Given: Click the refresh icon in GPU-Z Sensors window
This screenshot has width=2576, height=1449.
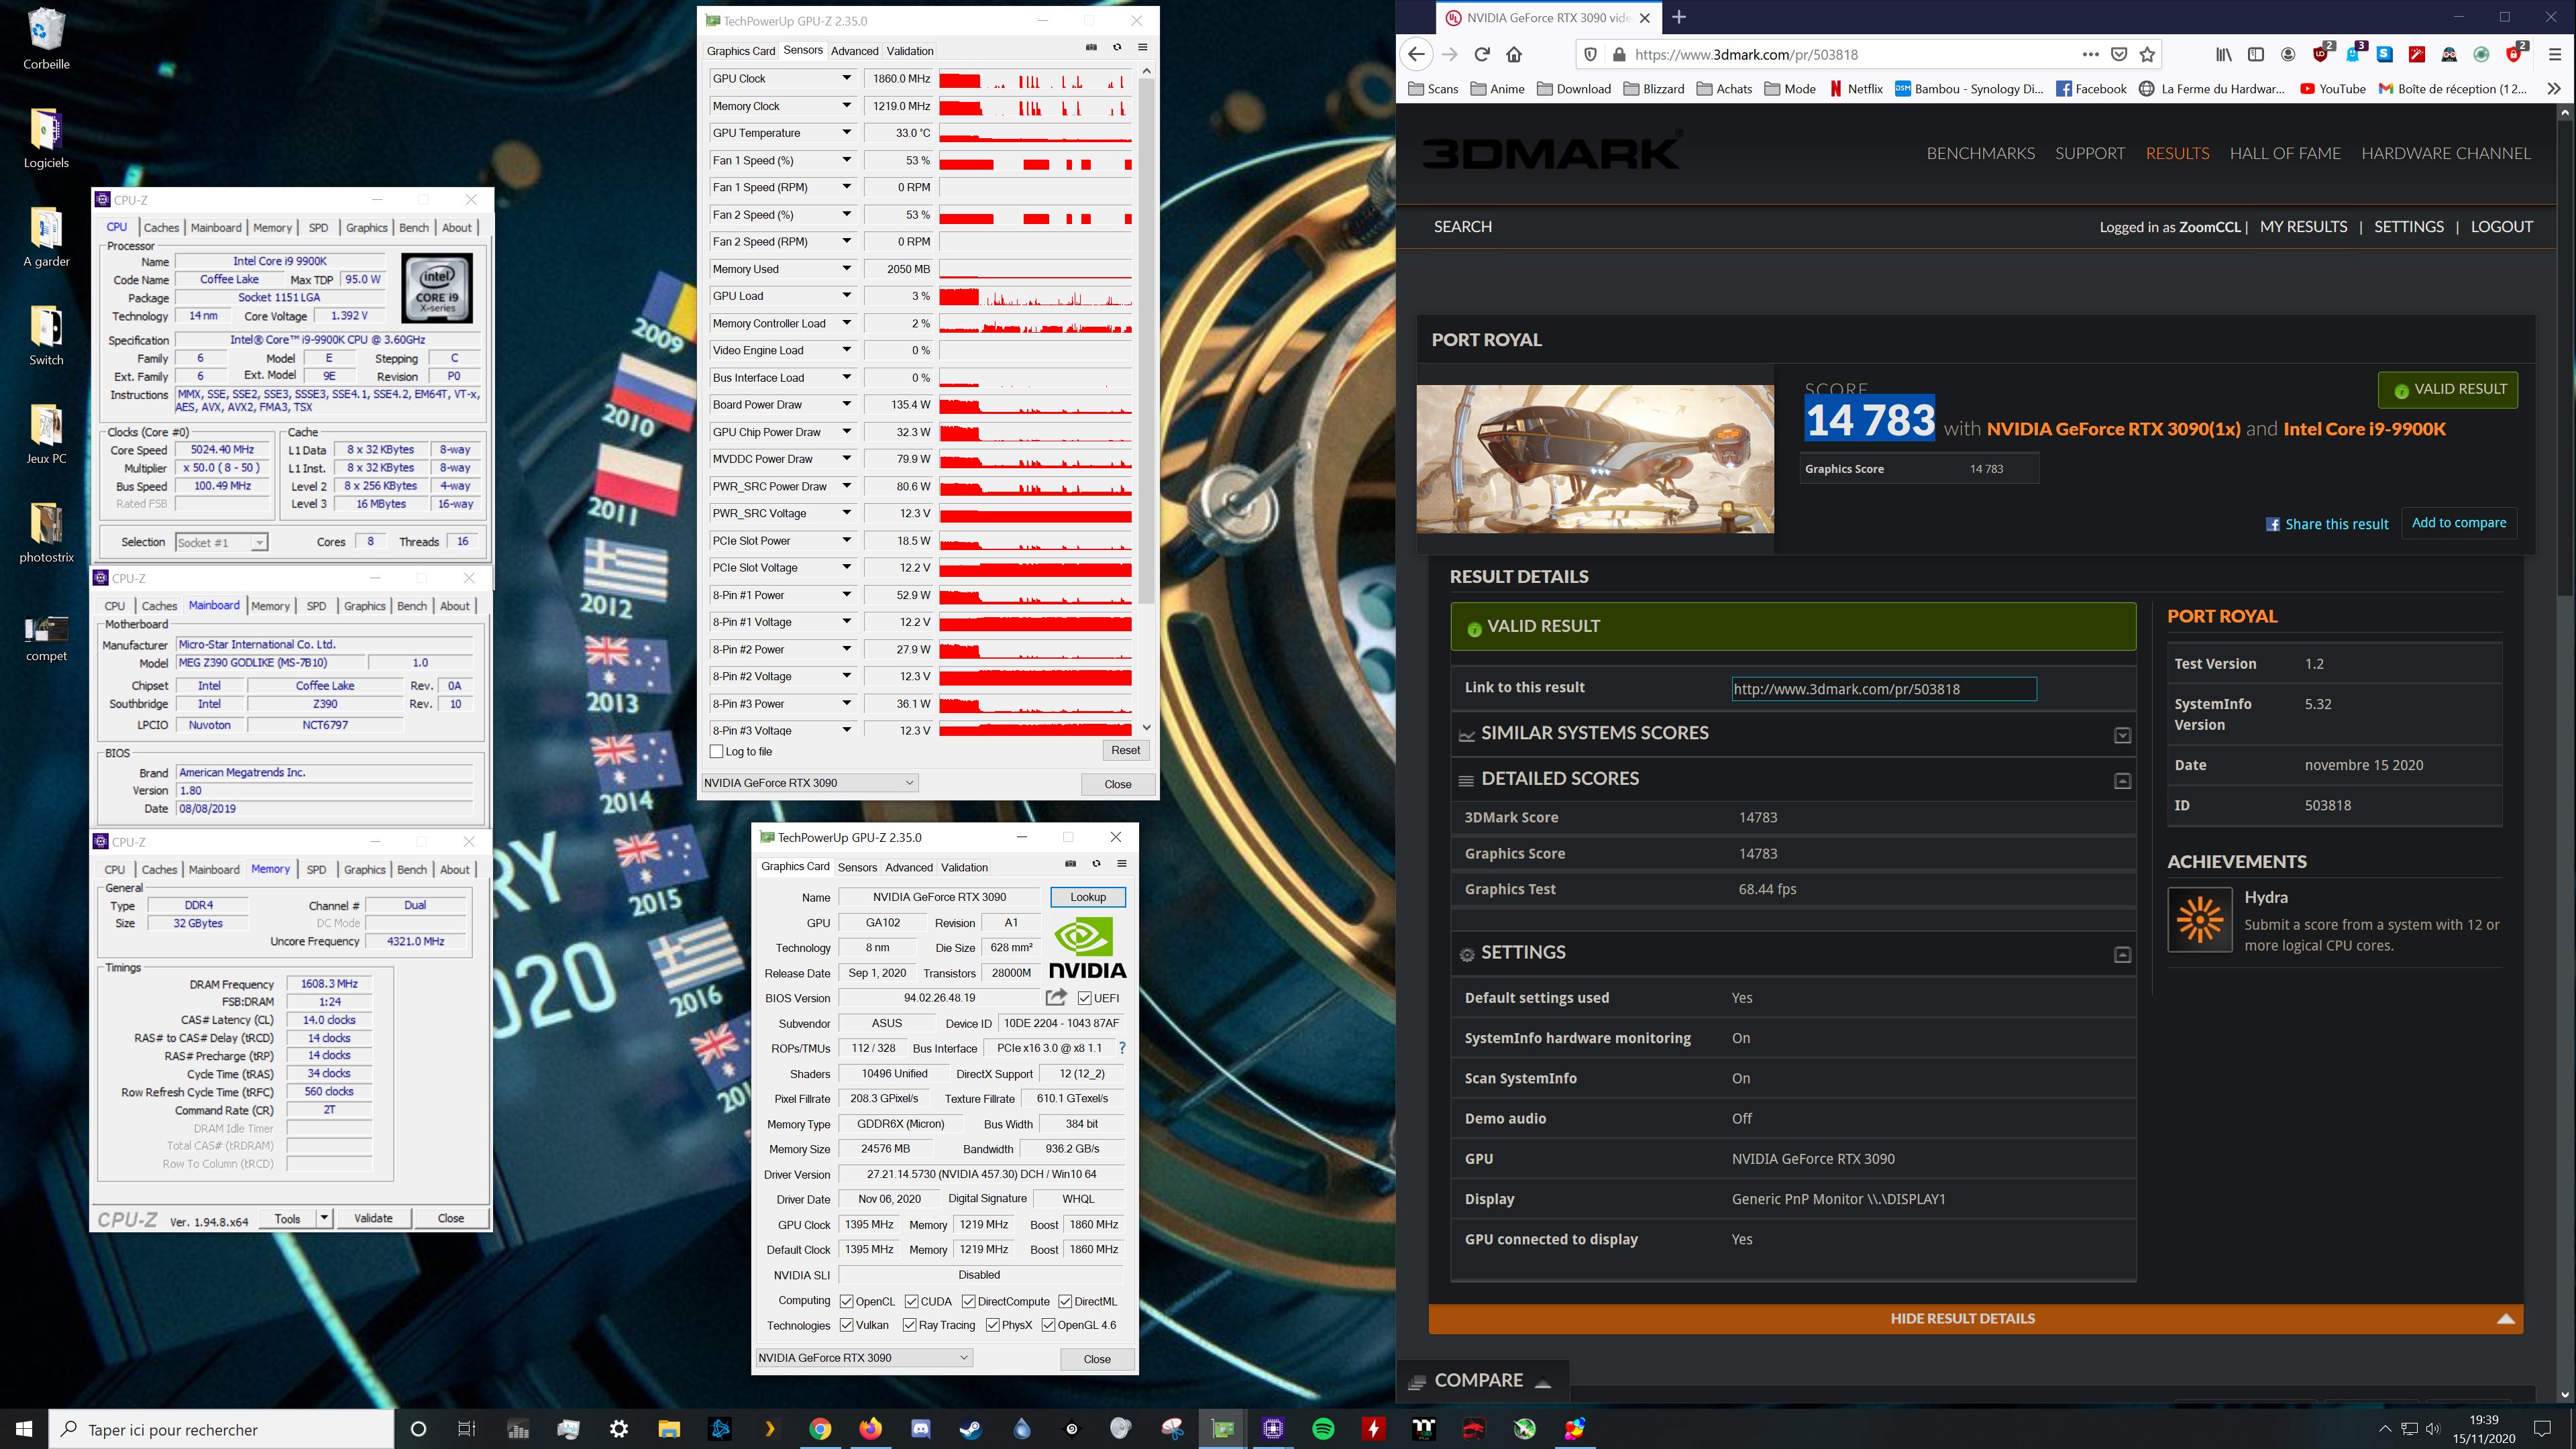Looking at the screenshot, I should coord(1117,47).
